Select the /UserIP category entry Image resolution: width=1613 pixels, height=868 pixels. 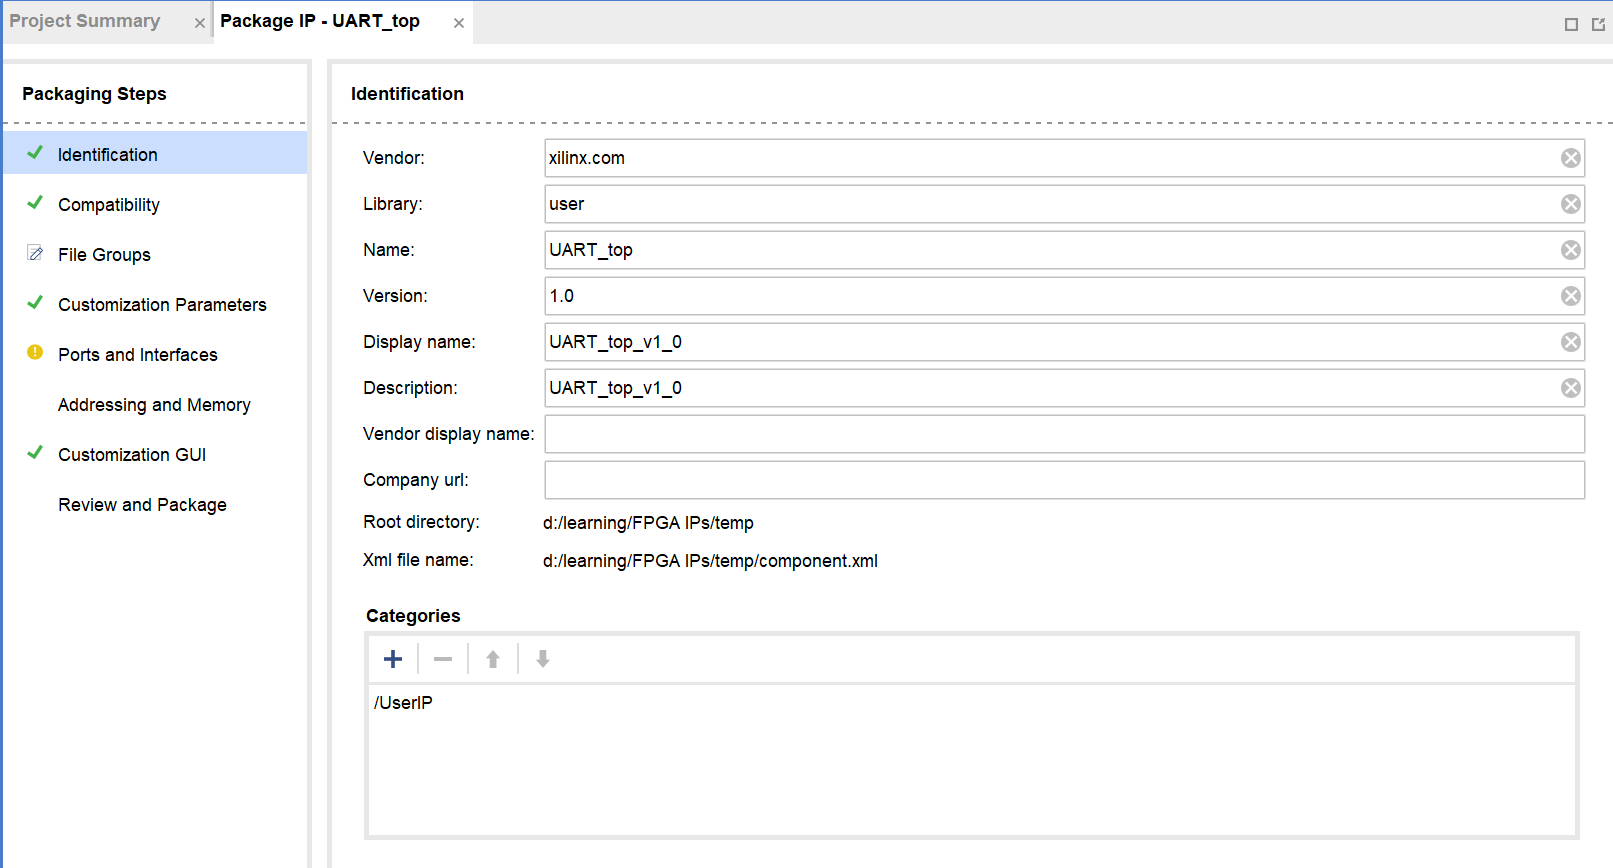(404, 703)
